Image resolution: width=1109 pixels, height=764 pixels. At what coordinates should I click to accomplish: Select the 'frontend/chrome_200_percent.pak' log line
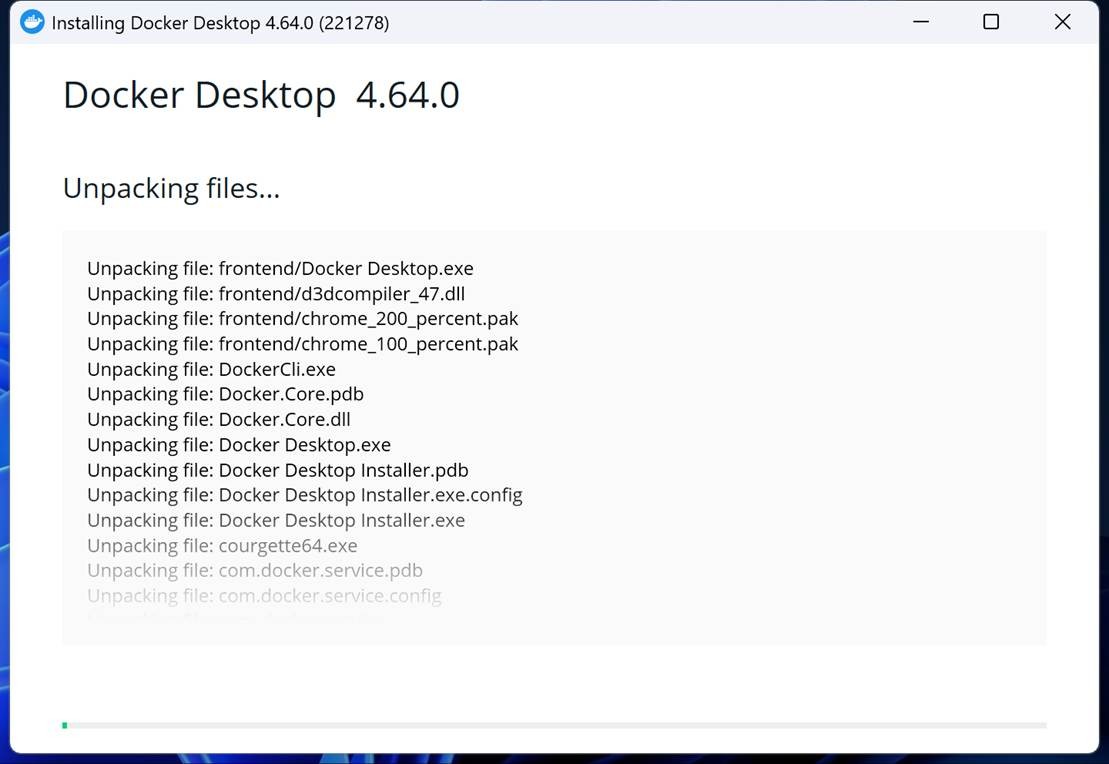(x=303, y=319)
